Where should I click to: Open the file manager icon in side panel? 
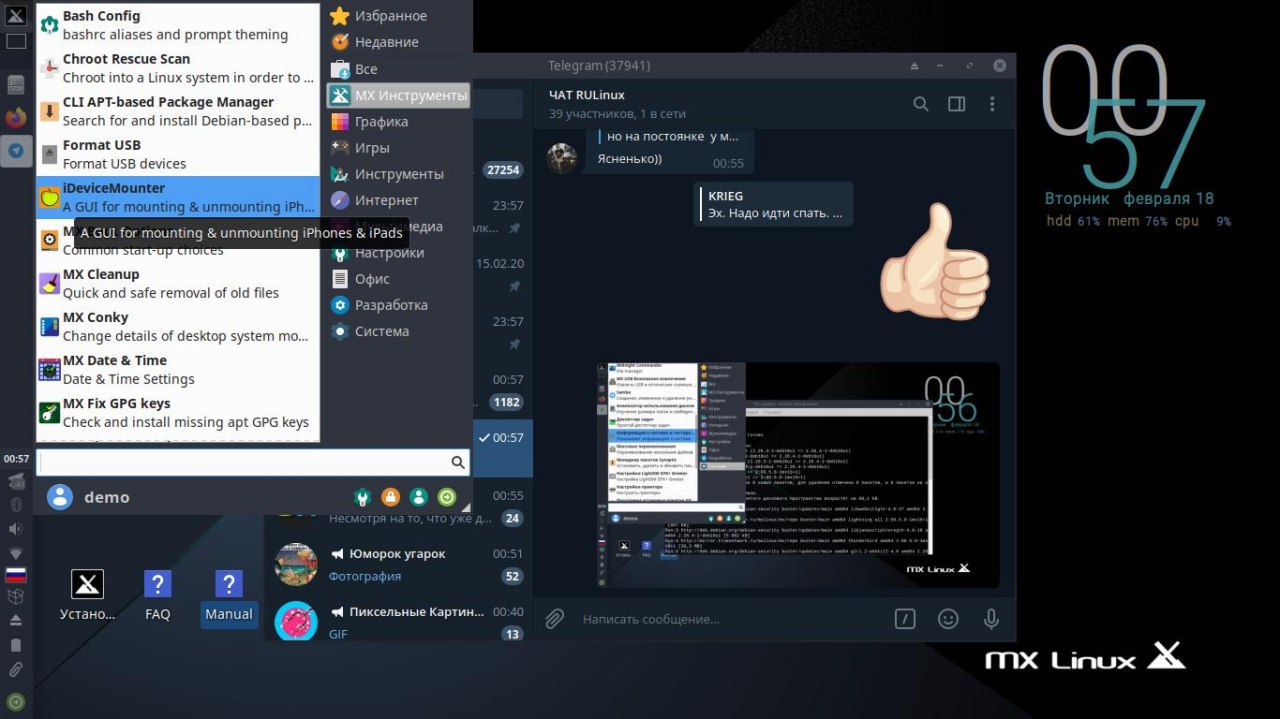pos(16,85)
